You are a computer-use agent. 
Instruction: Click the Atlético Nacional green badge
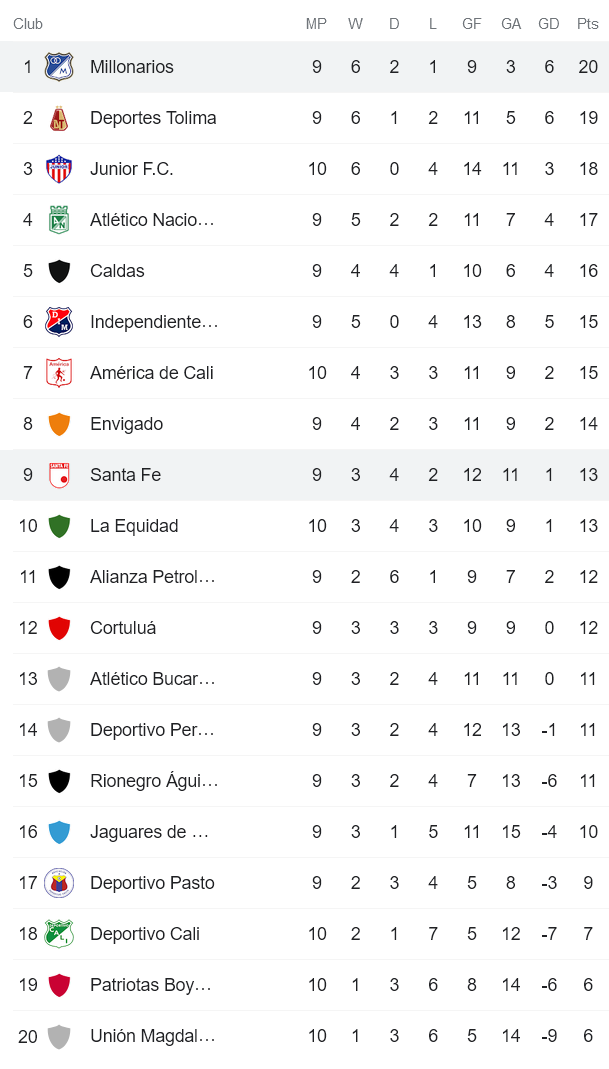point(58,220)
